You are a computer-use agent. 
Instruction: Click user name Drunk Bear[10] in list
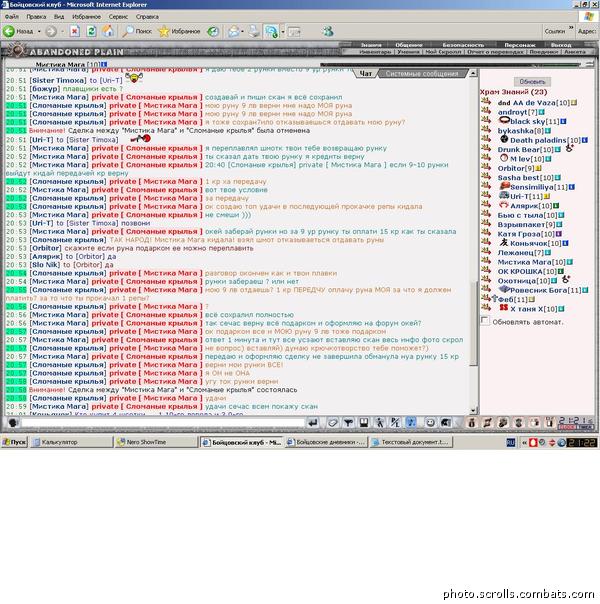click(x=525, y=149)
